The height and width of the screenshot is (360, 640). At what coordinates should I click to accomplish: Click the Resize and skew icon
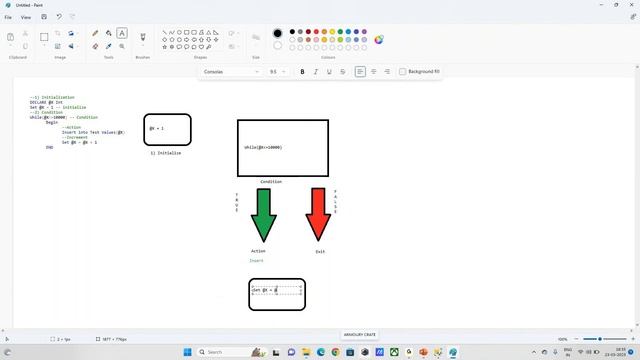(58, 47)
